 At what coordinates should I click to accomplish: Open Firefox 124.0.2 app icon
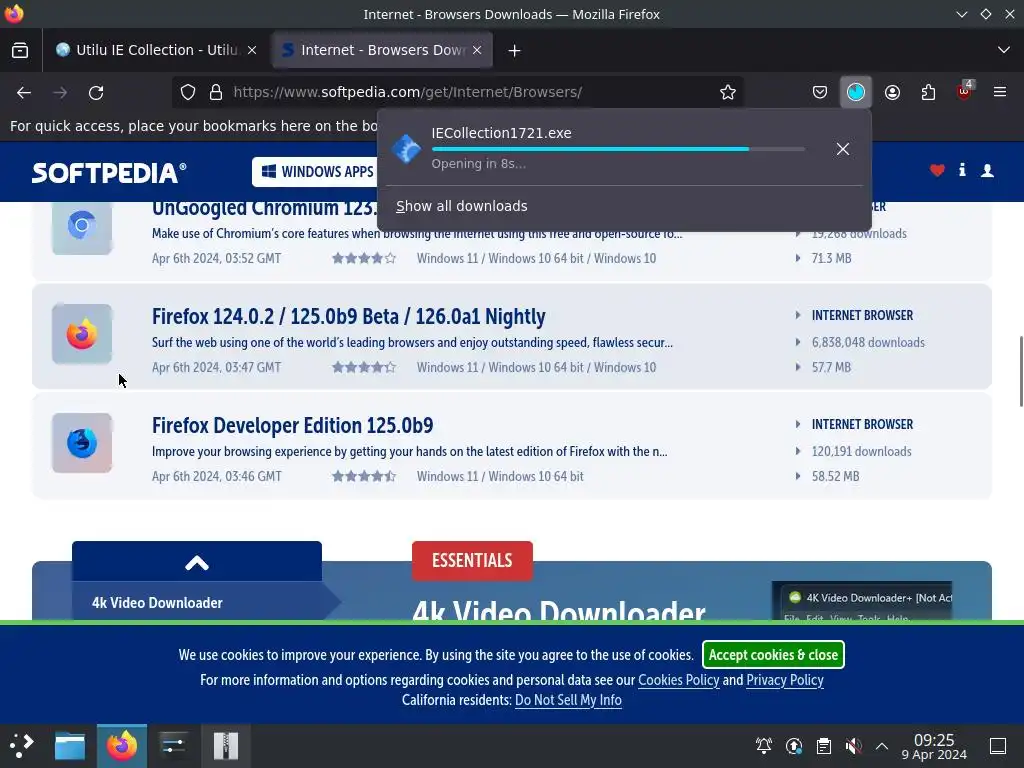pos(82,334)
